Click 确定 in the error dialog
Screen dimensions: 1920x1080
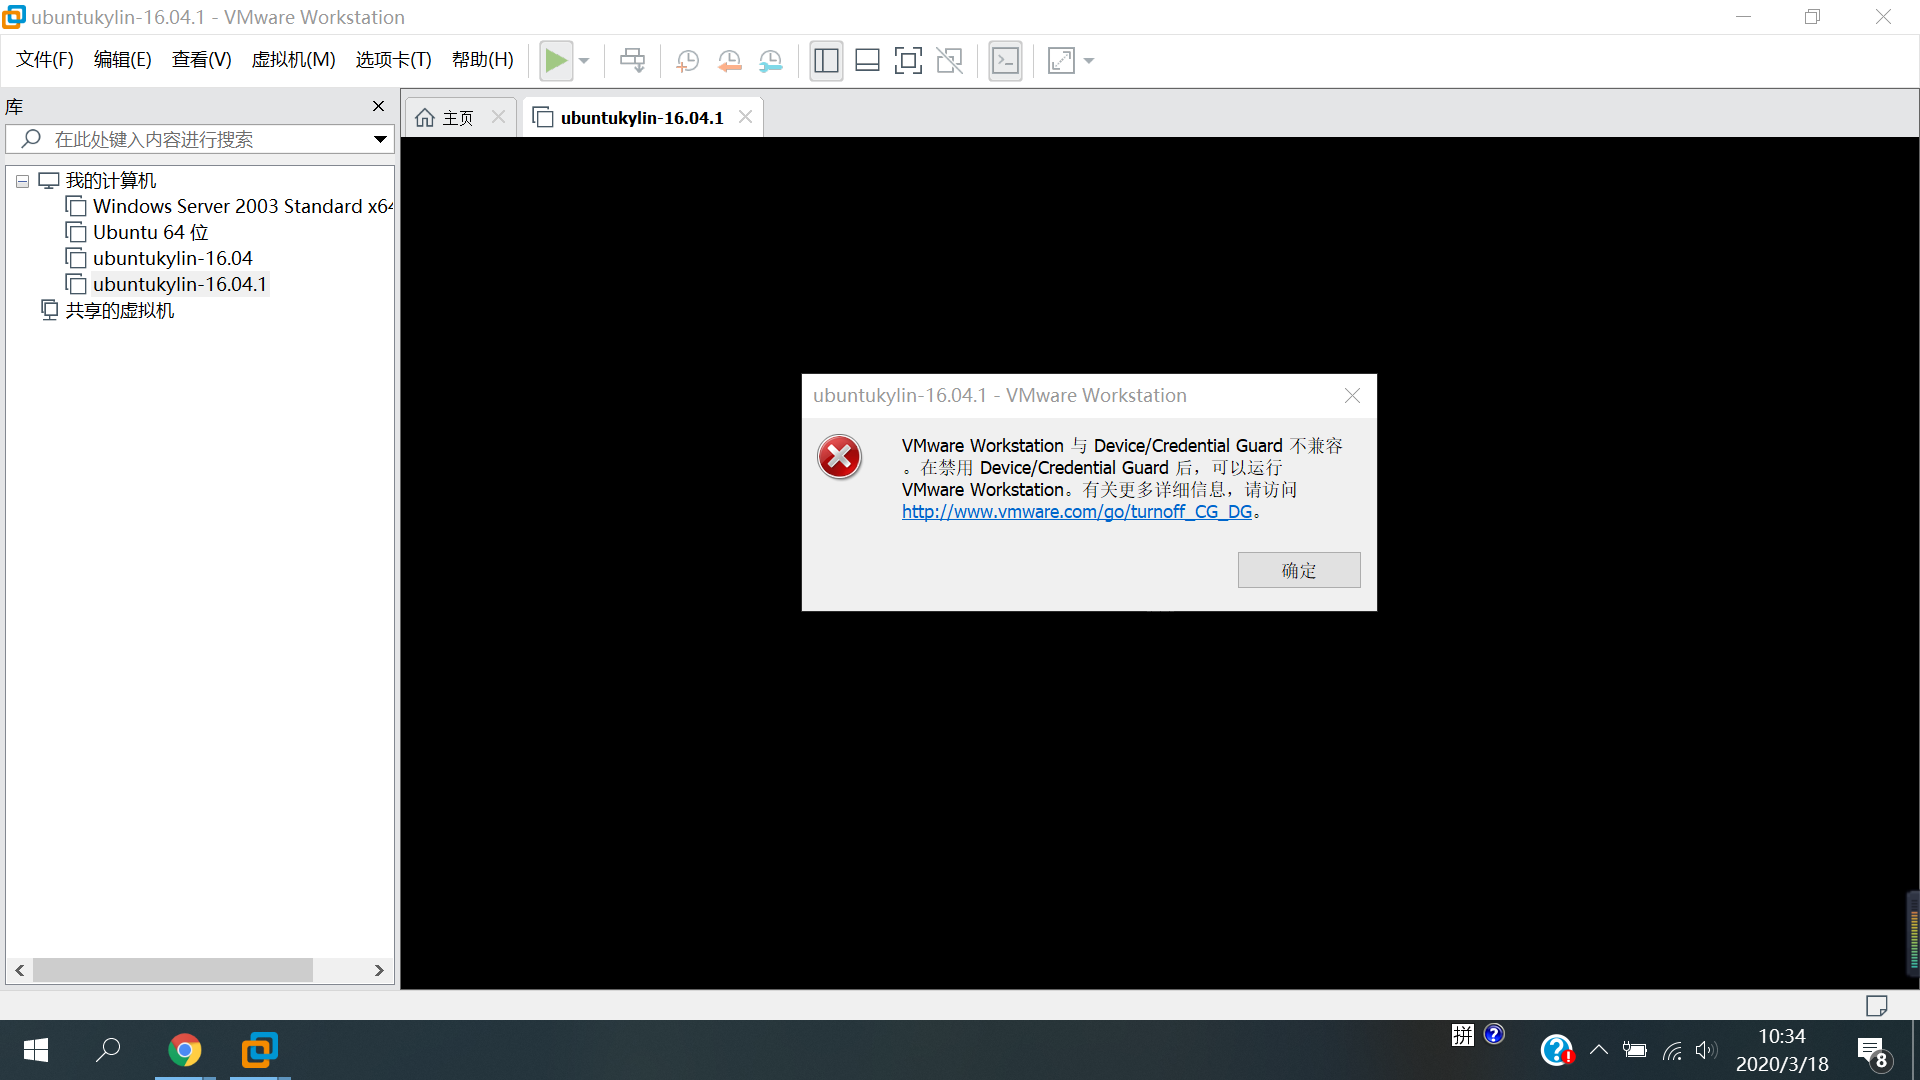pyautogui.click(x=1299, y=570)
